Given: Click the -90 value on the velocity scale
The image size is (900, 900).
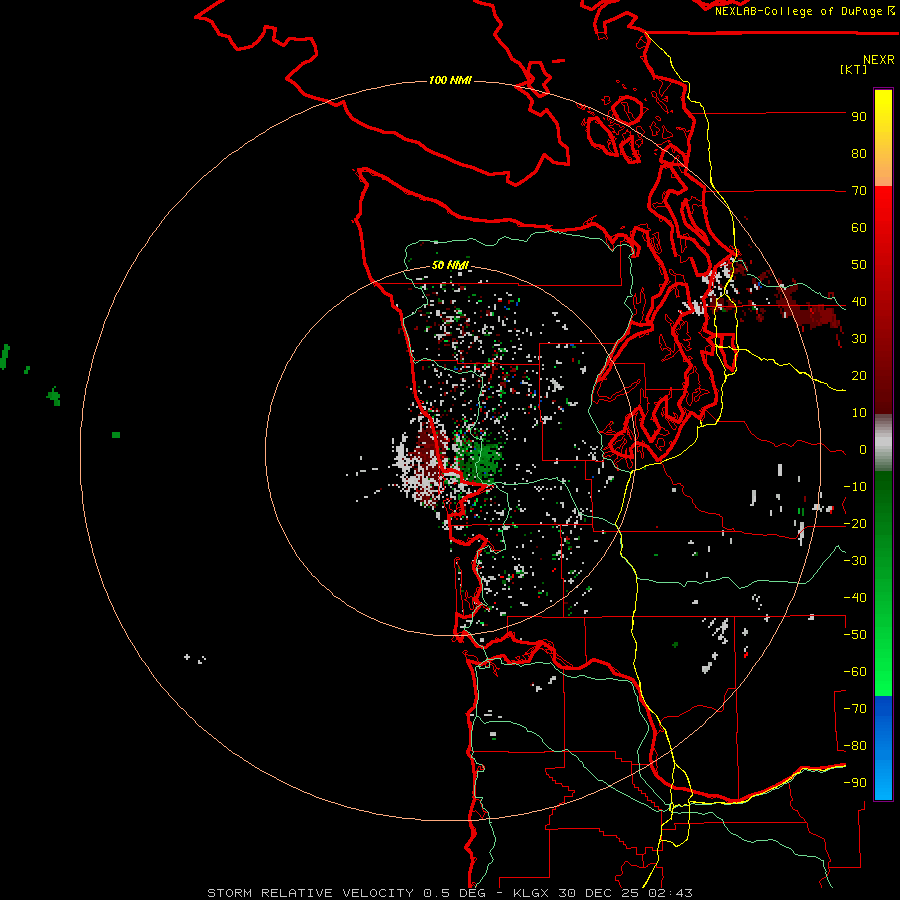Looking at the screenshot, I should coord(855,783).
